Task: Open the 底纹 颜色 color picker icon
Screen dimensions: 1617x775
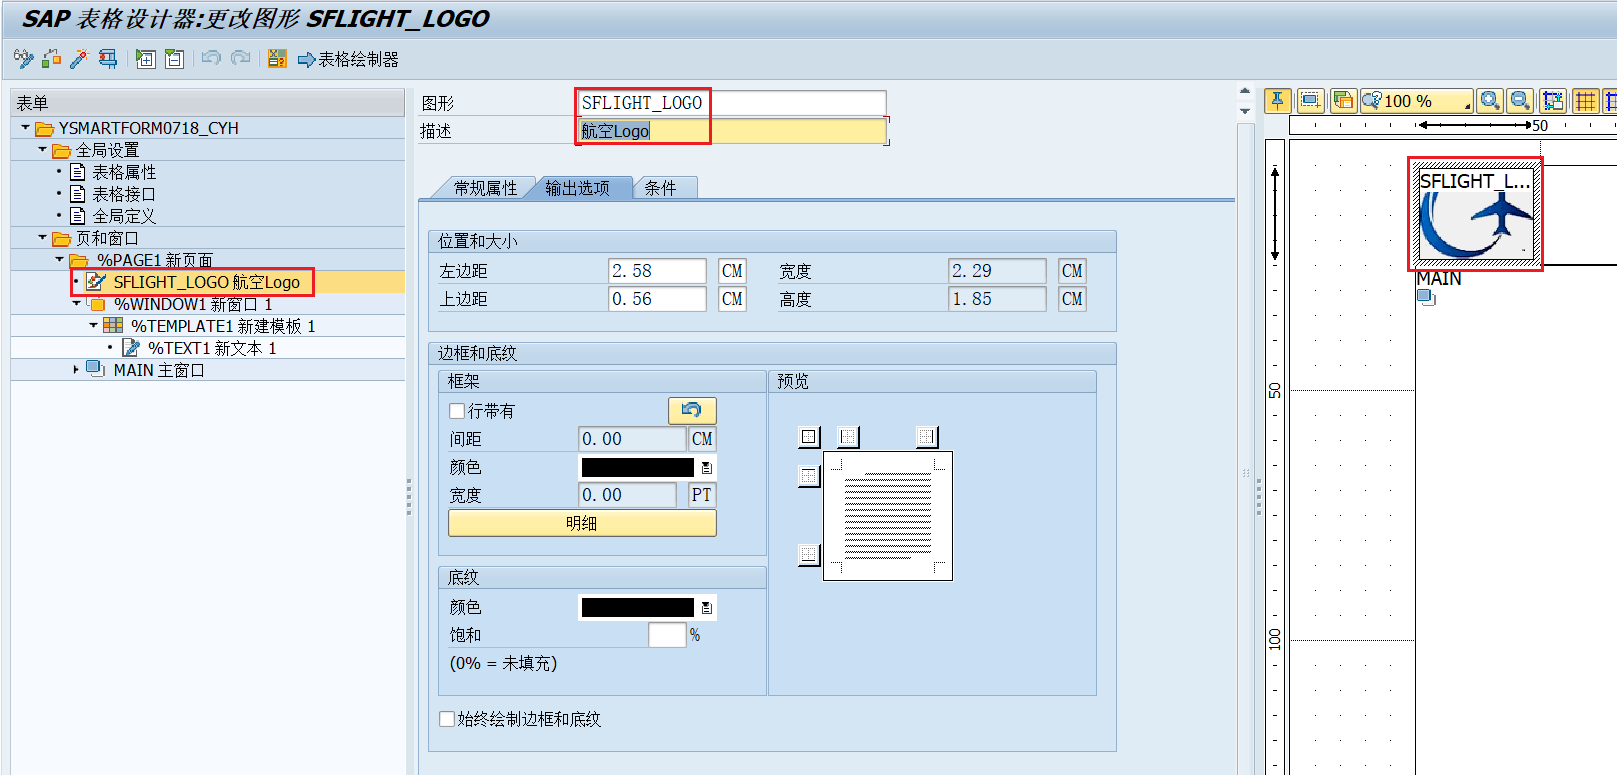Action: click(707, 607)
